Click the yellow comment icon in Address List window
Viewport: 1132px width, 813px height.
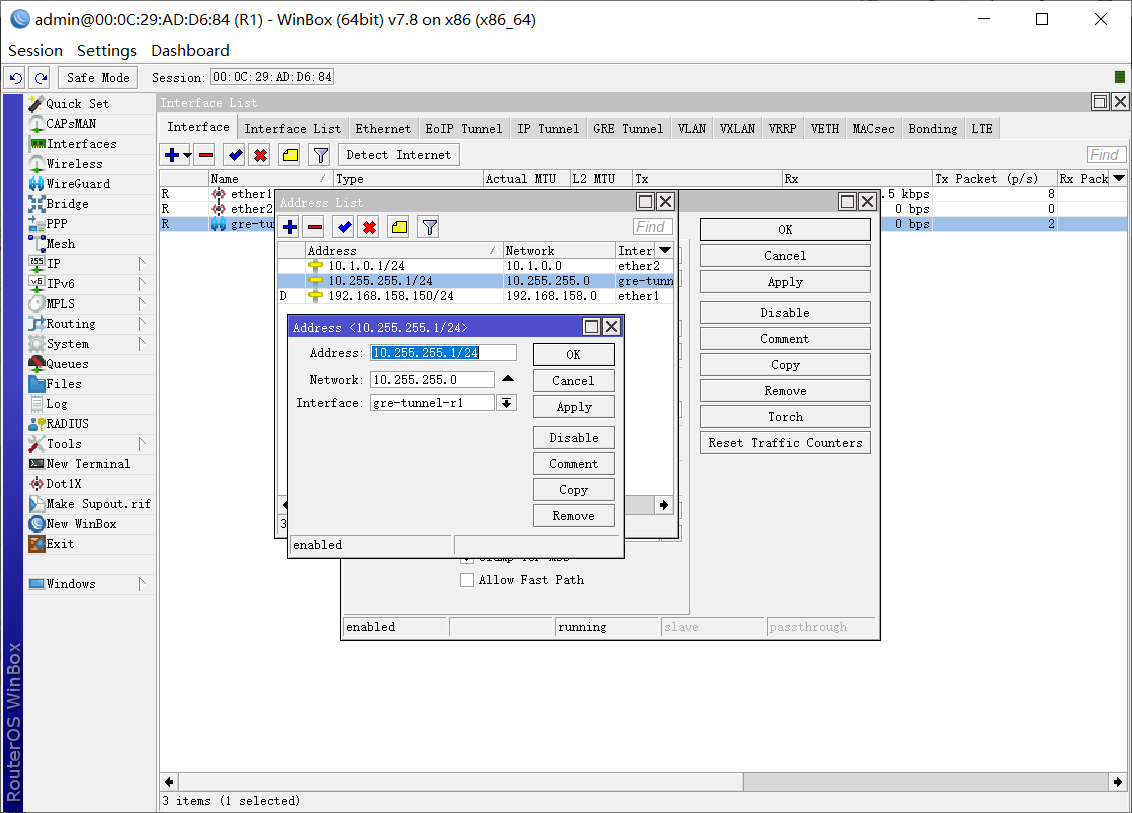[399, 227]
